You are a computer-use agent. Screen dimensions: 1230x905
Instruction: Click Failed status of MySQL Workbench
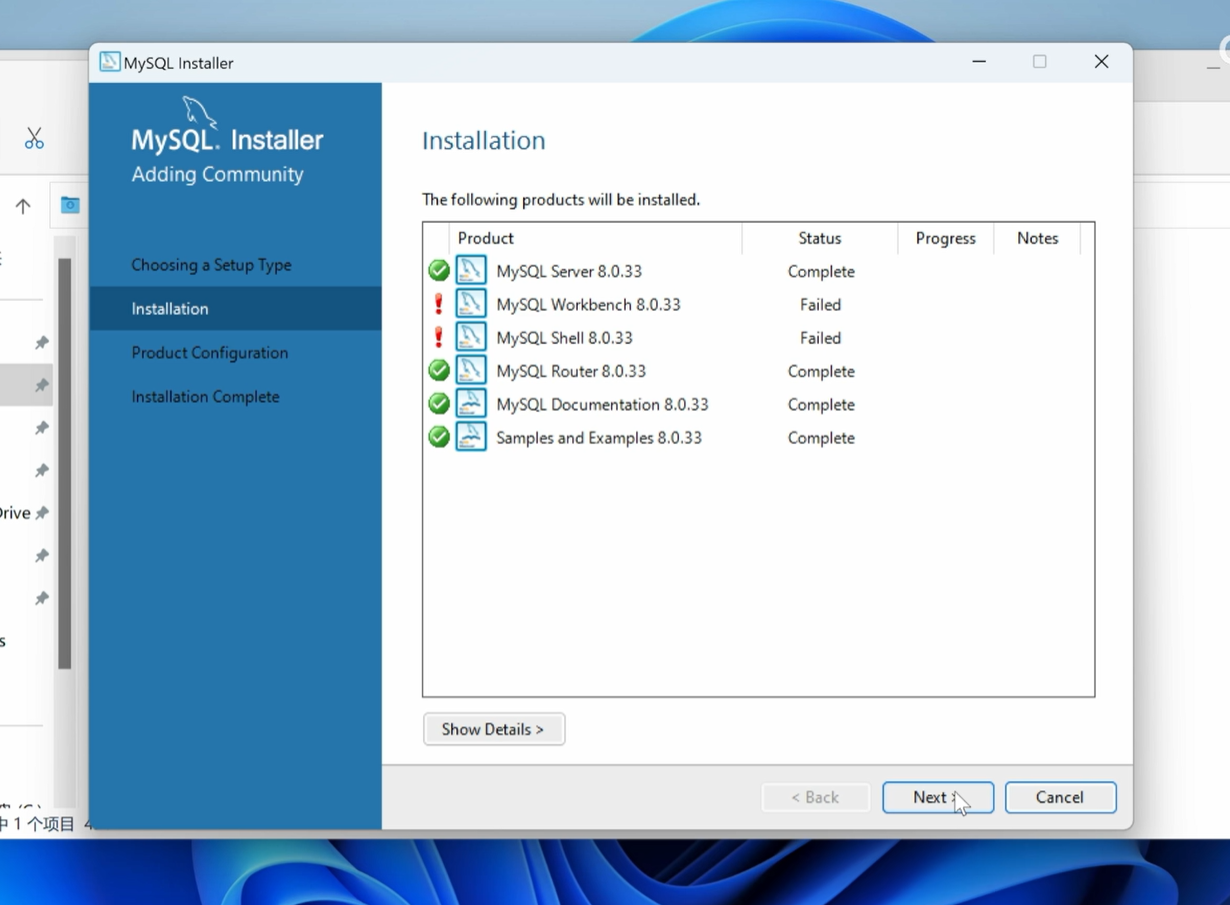coord(820,304)
